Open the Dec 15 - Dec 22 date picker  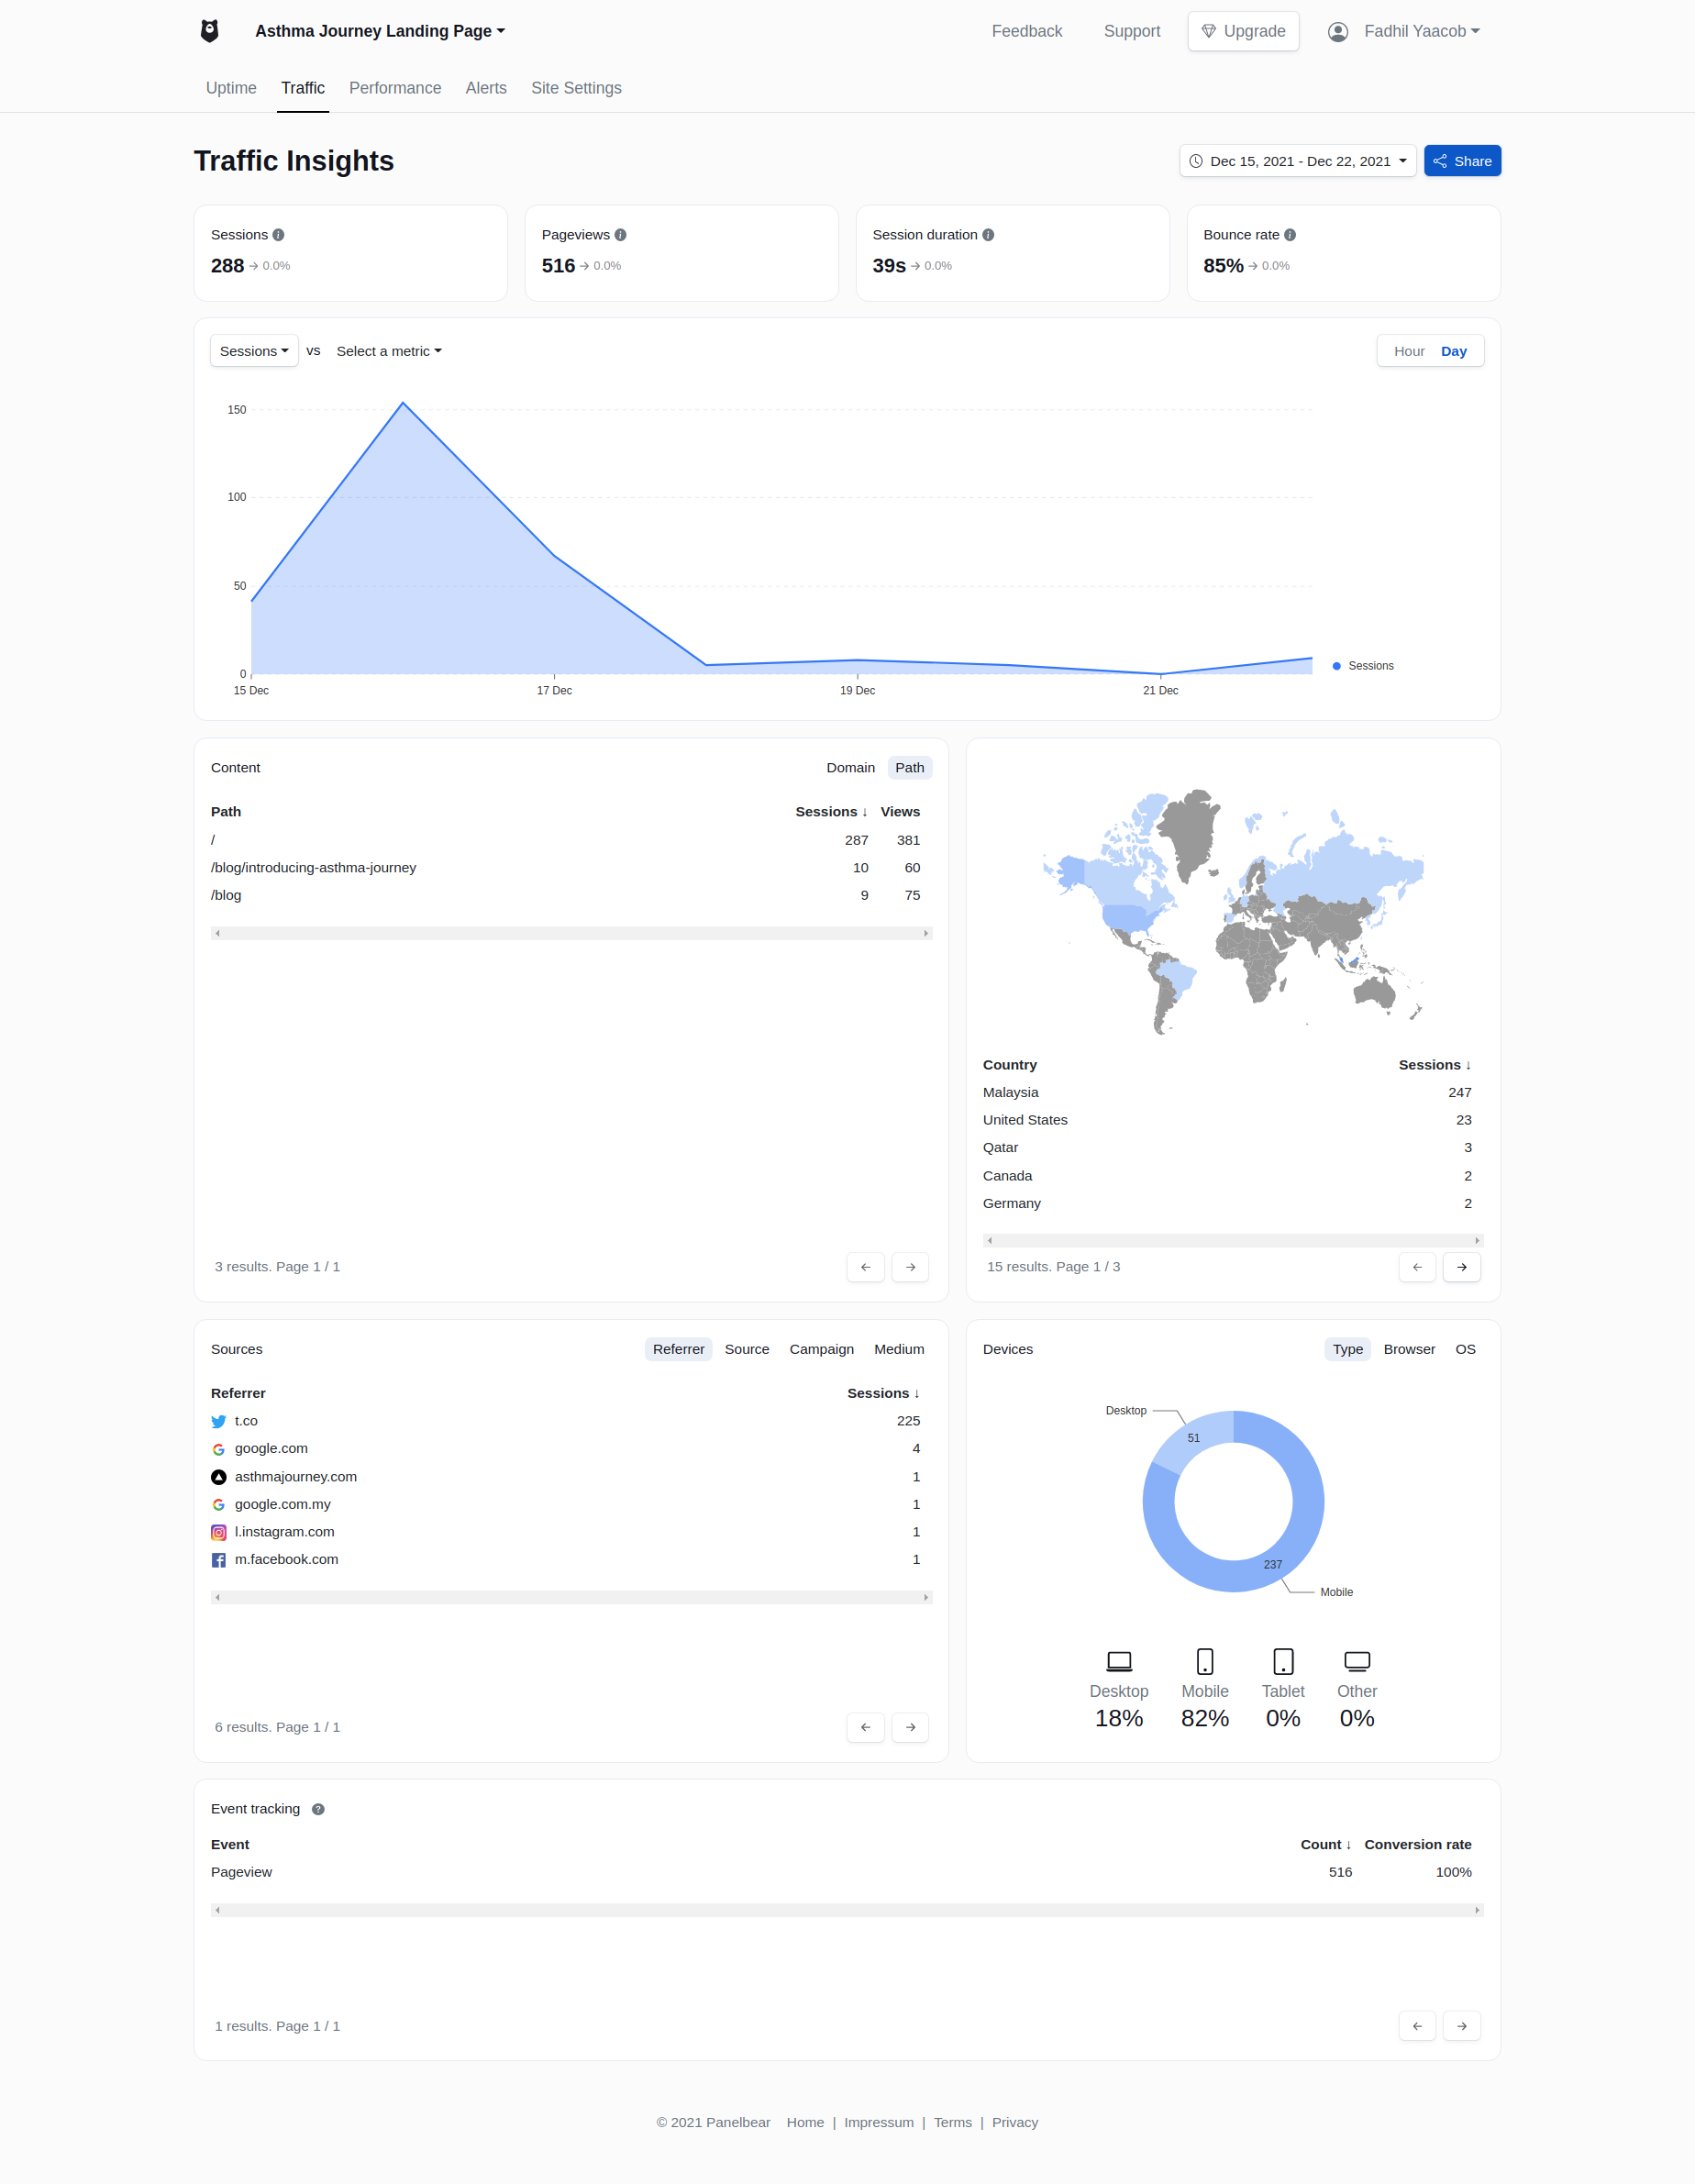(x=1297, y=160)
